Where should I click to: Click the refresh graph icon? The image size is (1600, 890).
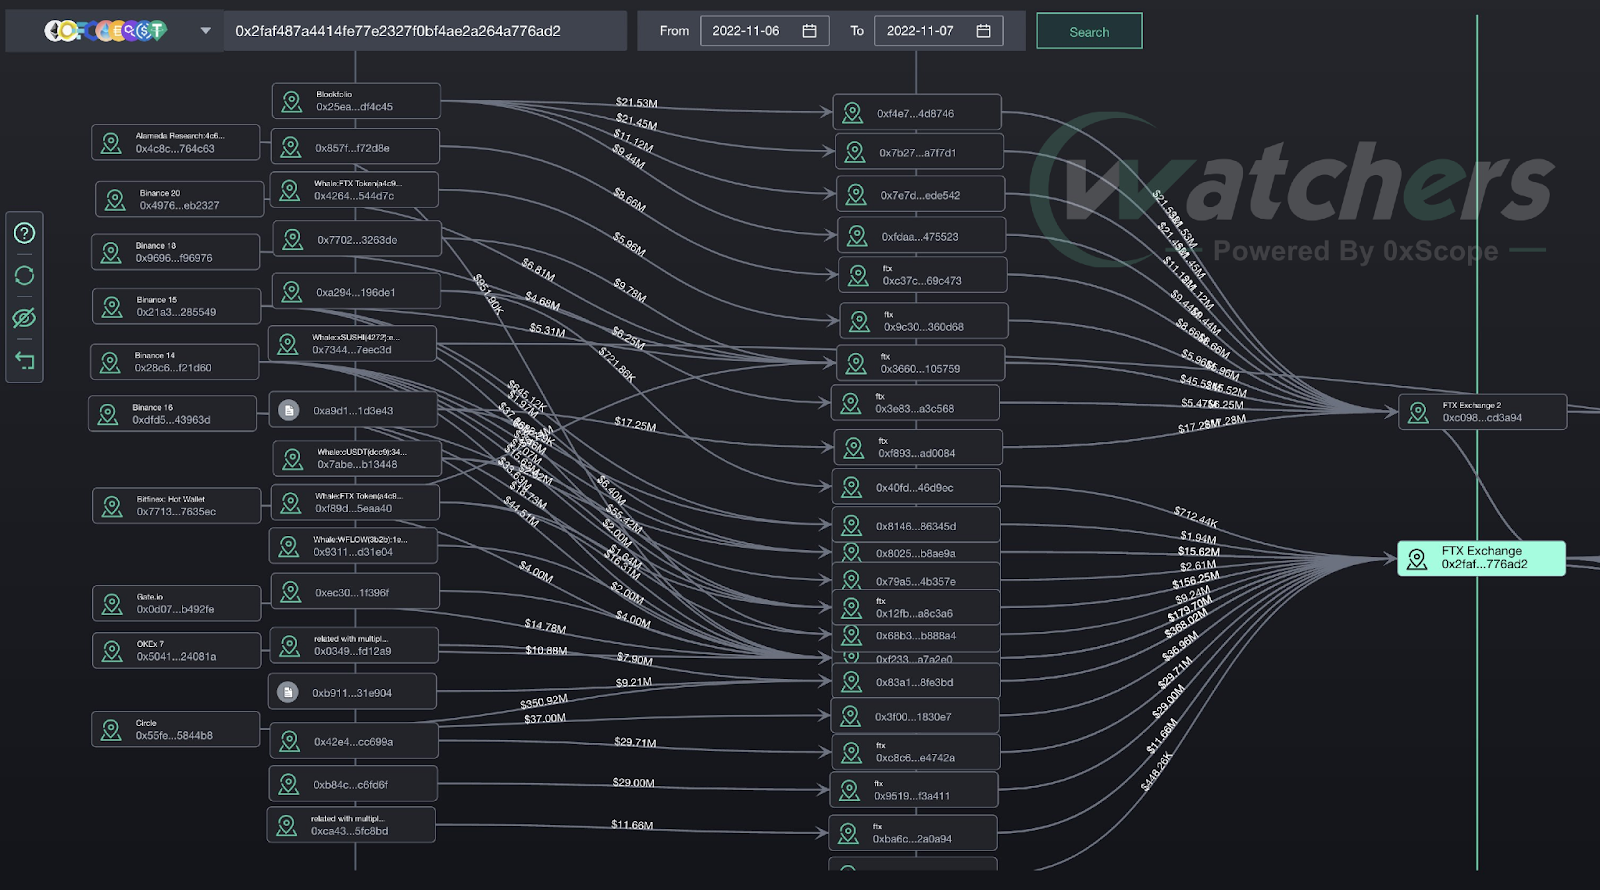24,275
